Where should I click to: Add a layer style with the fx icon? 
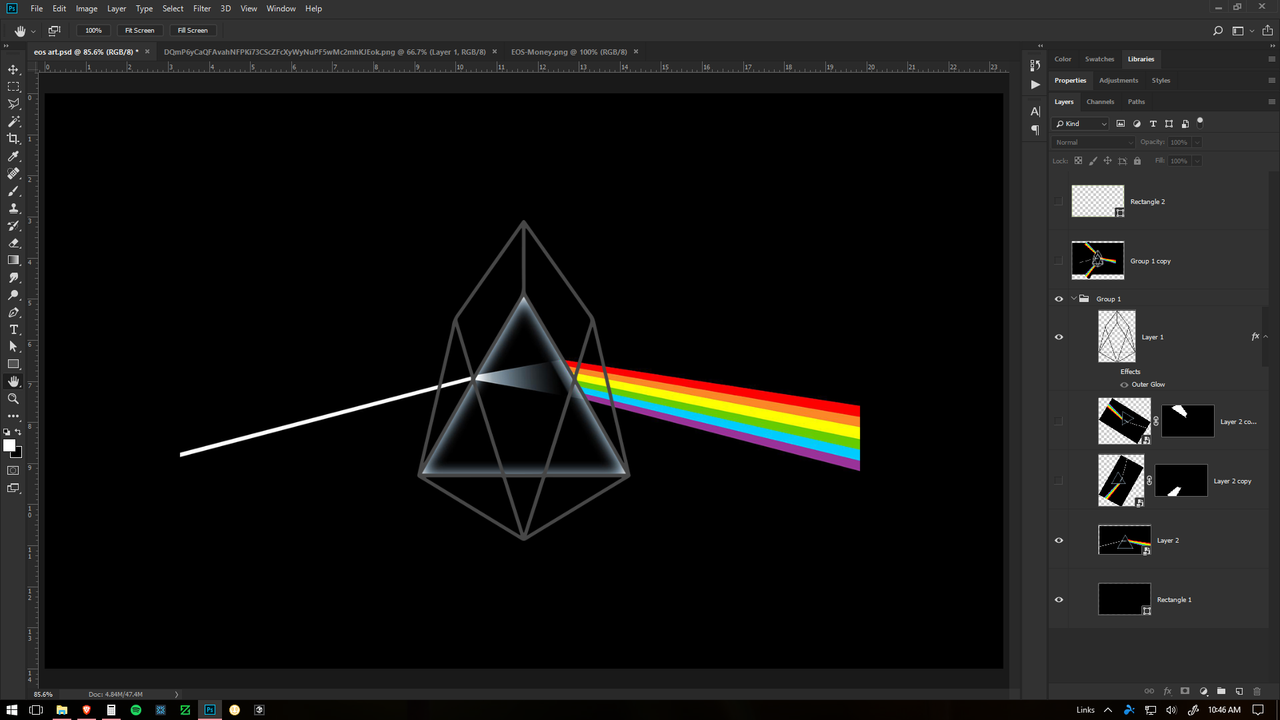tap(1168, 691)
